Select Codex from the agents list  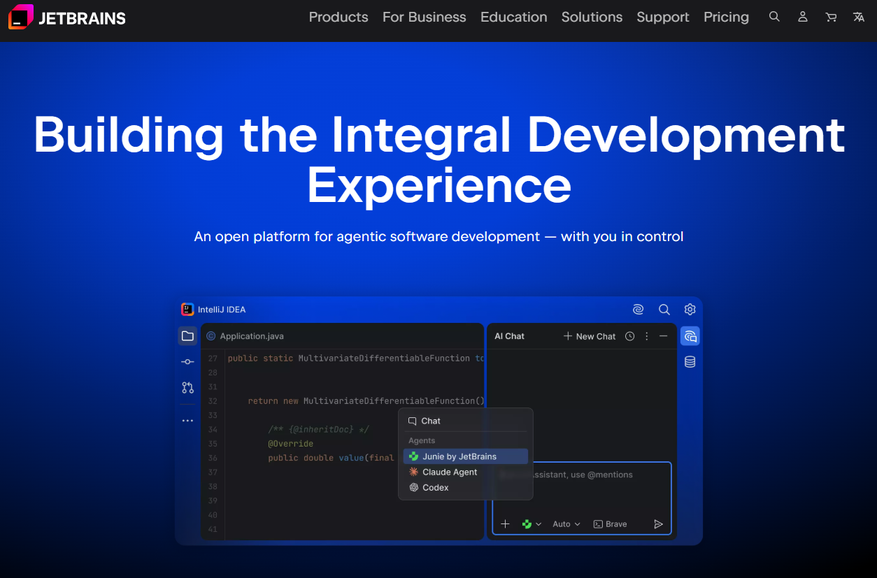tap(465, 487)
